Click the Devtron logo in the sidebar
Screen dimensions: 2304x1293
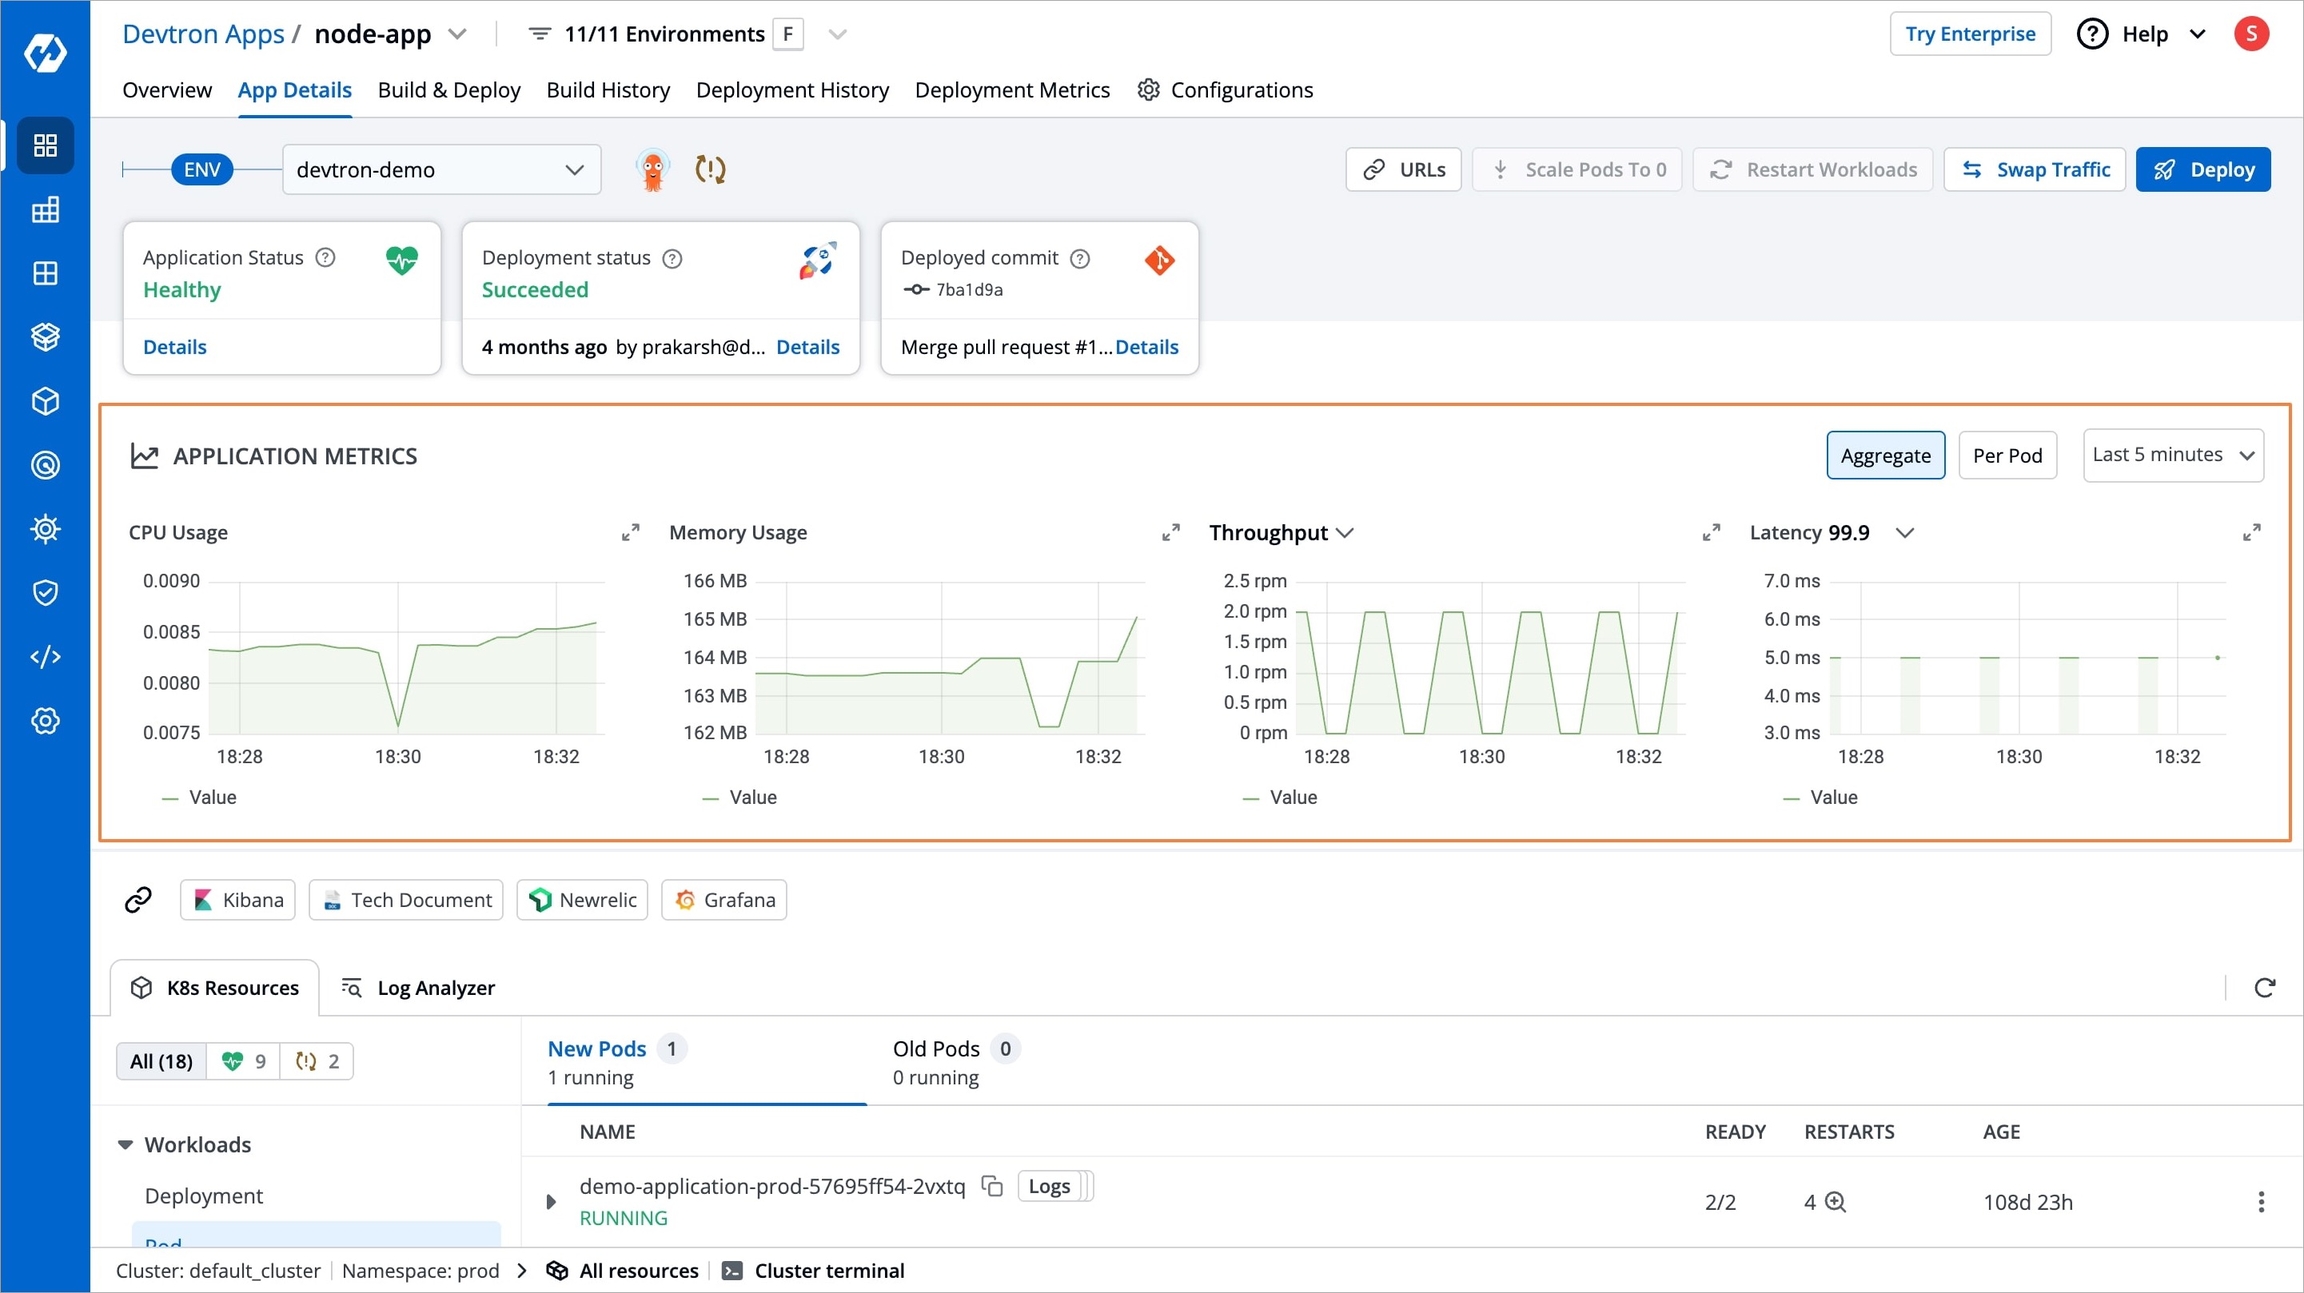click(x=45, y=52)
